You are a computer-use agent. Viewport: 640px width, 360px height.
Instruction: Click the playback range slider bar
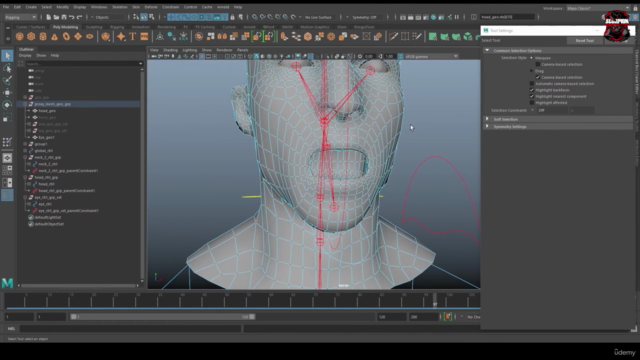click(x=162, y=317)
